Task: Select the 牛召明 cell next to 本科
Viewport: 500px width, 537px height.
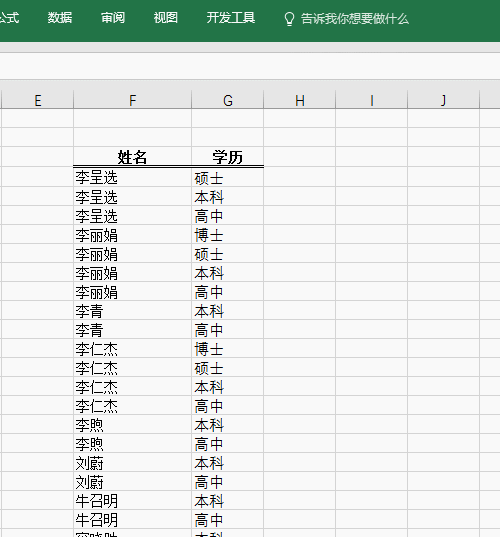Action: tap(133, 501)
